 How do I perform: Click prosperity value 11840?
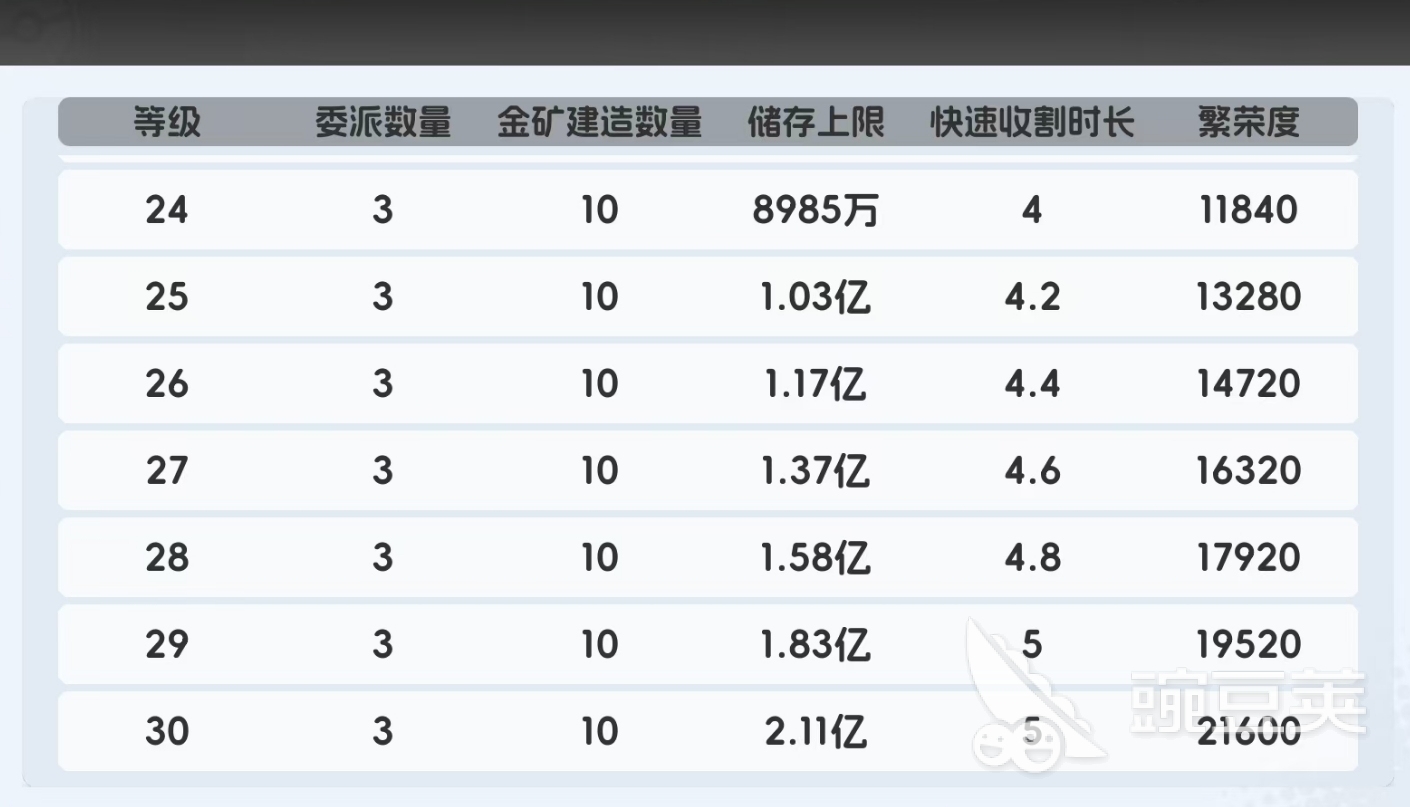click(1249, 210)
